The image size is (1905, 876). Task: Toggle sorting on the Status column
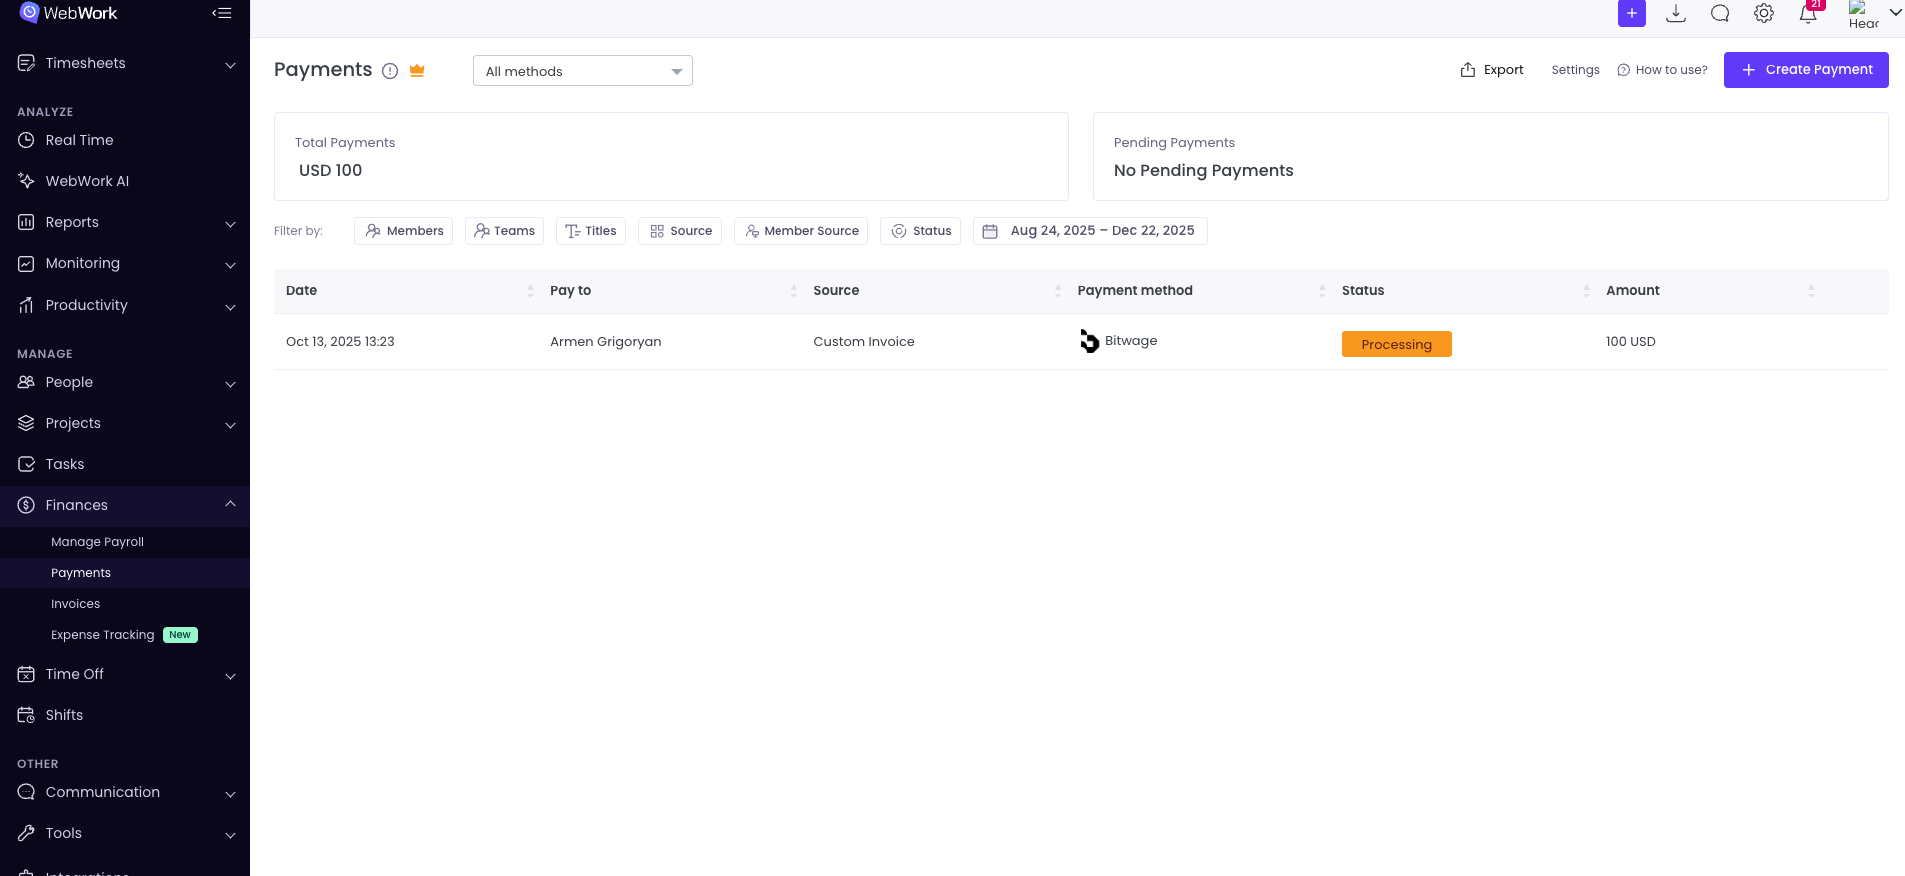point(1586,291)
